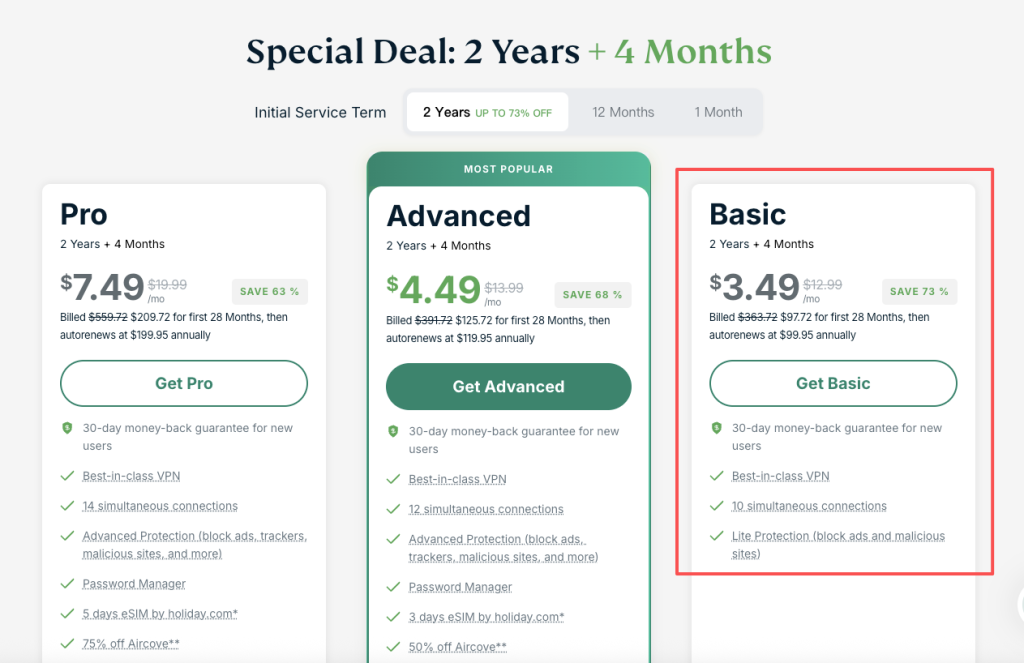The image size is (1024, 663).
Task: Click the checkmark beside Basic's Lite Protection
Action: click(717, 536)
